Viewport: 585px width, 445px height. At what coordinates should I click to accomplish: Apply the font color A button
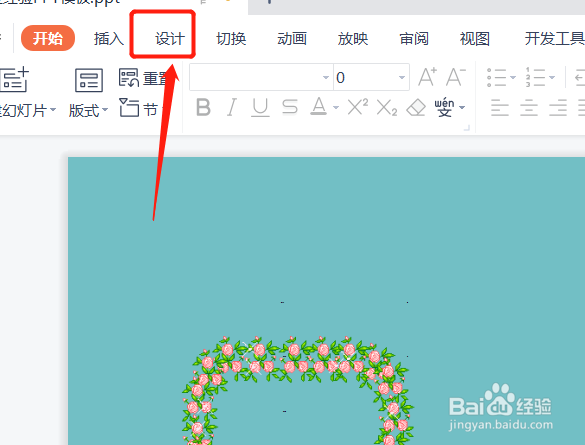[x=319, y=107]
